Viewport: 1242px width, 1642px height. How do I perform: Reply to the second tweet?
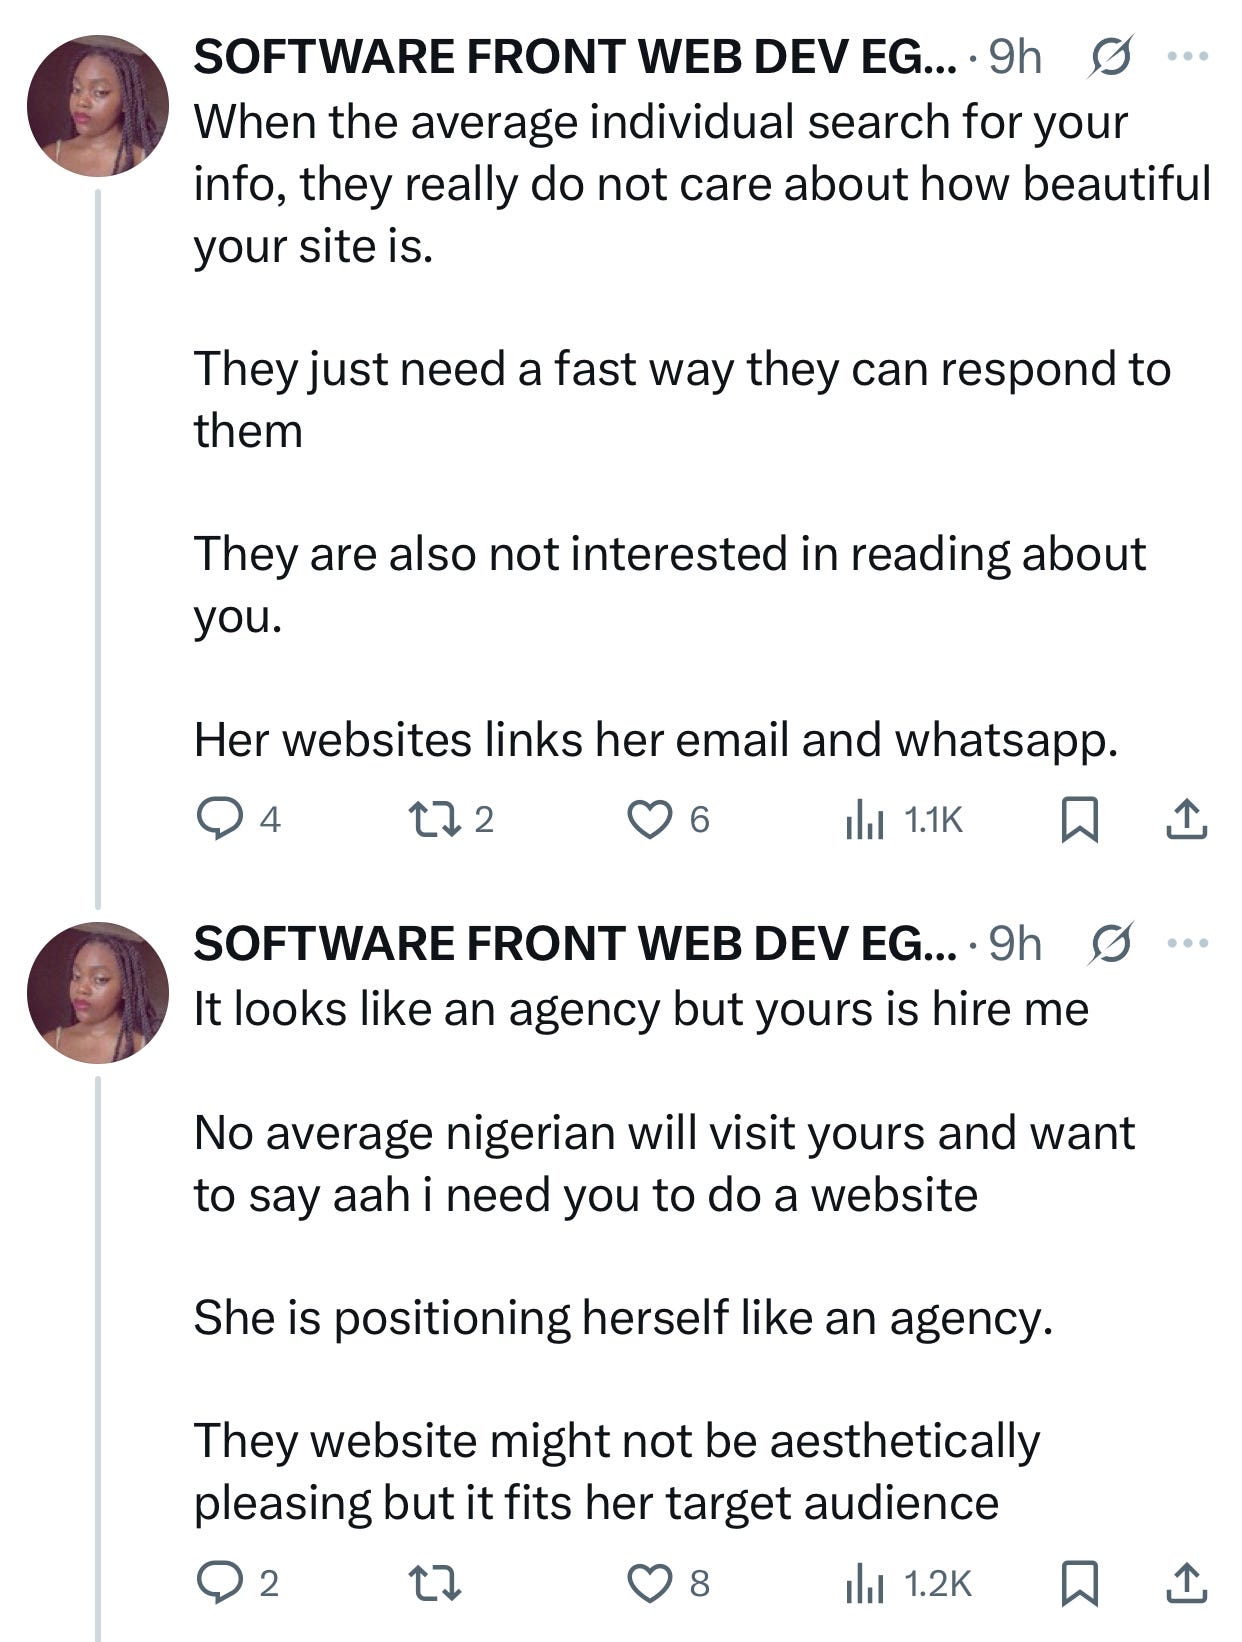[x=214, y=1583]
